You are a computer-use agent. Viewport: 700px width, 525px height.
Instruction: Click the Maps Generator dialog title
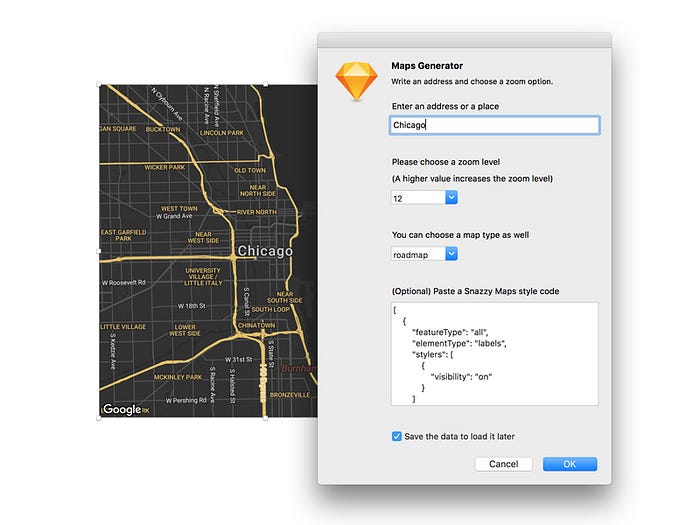pos(427,66)
